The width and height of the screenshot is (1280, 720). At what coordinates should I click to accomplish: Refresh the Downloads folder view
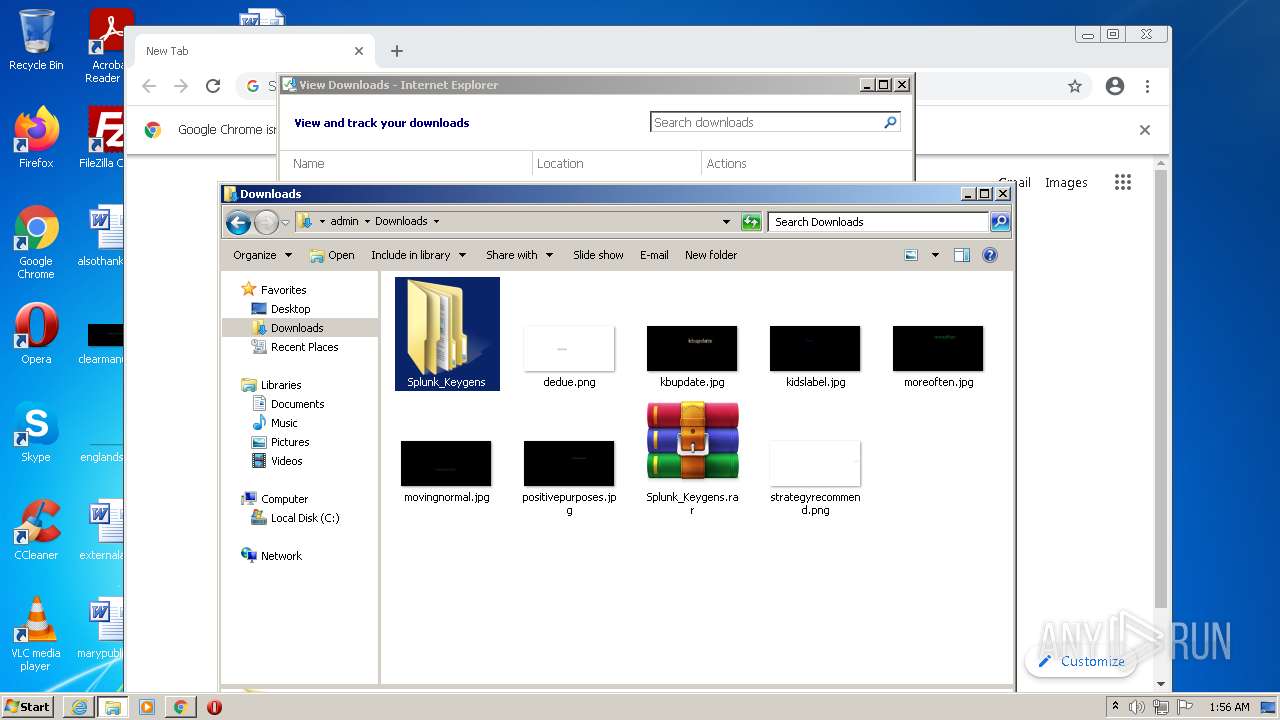(751, 222)
